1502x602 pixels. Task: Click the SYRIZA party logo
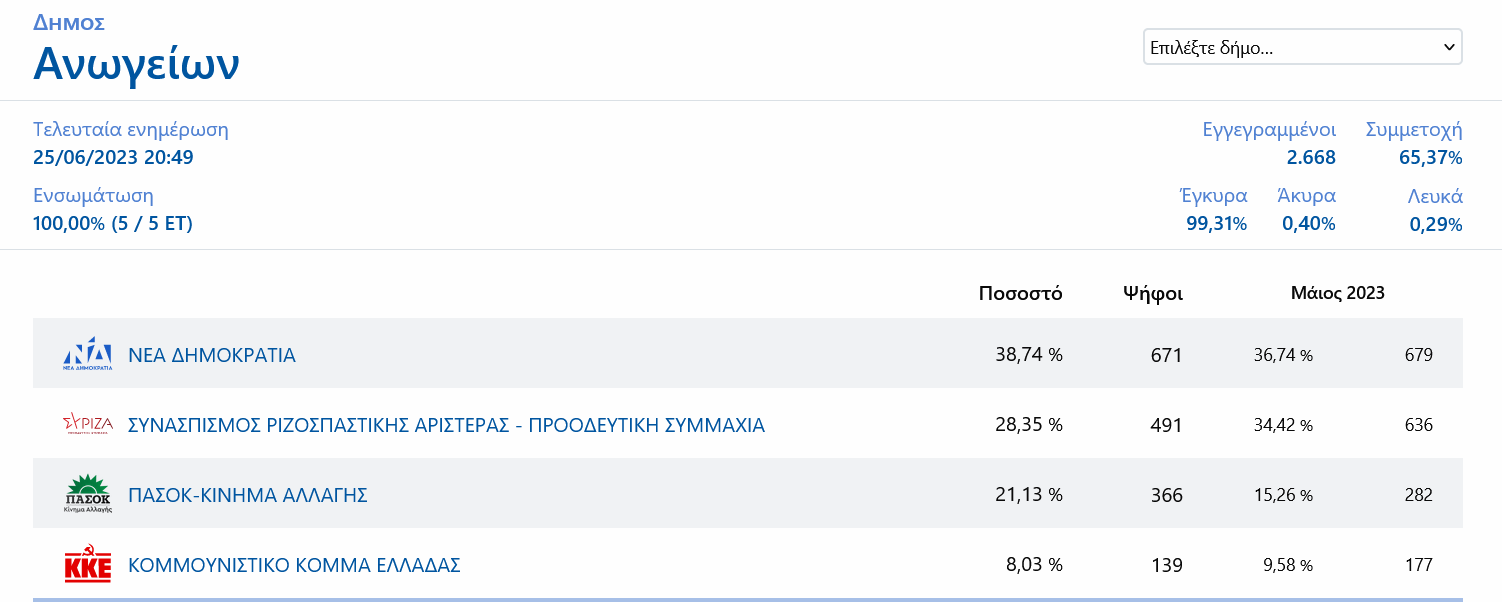[x=88, y=425]
